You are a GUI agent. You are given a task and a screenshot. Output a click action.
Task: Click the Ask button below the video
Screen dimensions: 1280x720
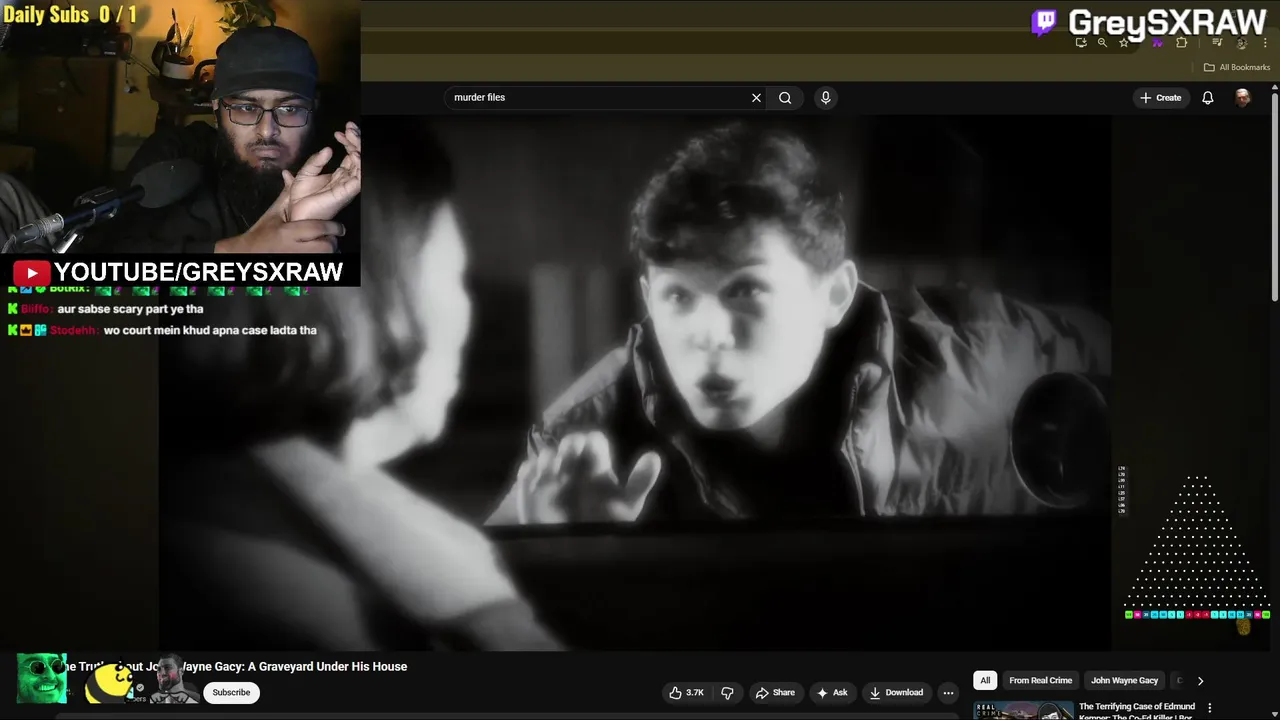click(x=832, y=692)
